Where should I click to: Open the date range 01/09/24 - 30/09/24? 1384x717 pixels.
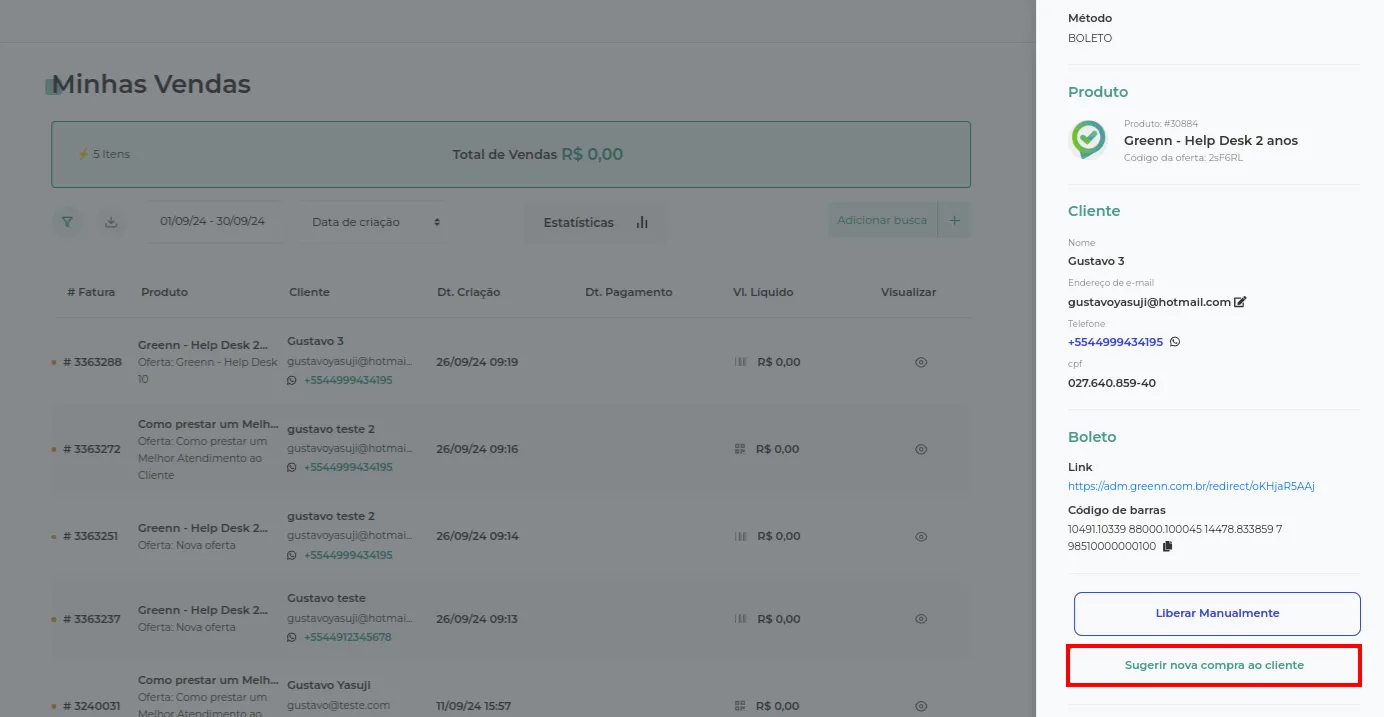[x=212, y=221]
